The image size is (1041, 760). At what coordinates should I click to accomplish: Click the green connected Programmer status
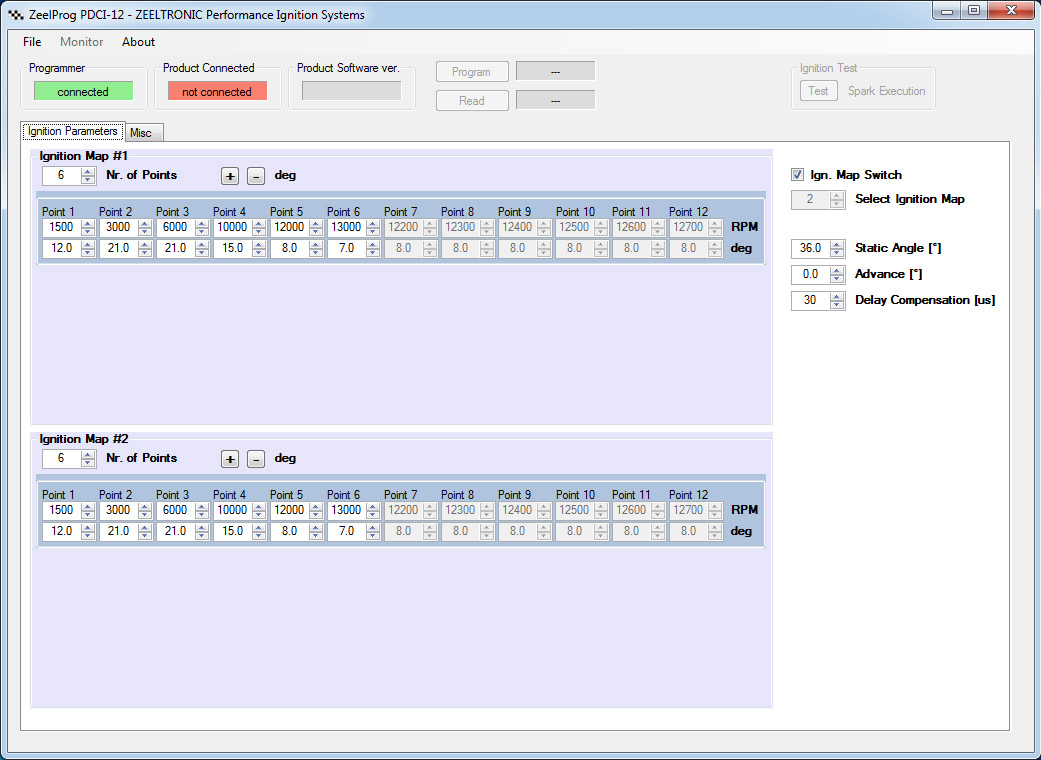(x=83, y=91)
